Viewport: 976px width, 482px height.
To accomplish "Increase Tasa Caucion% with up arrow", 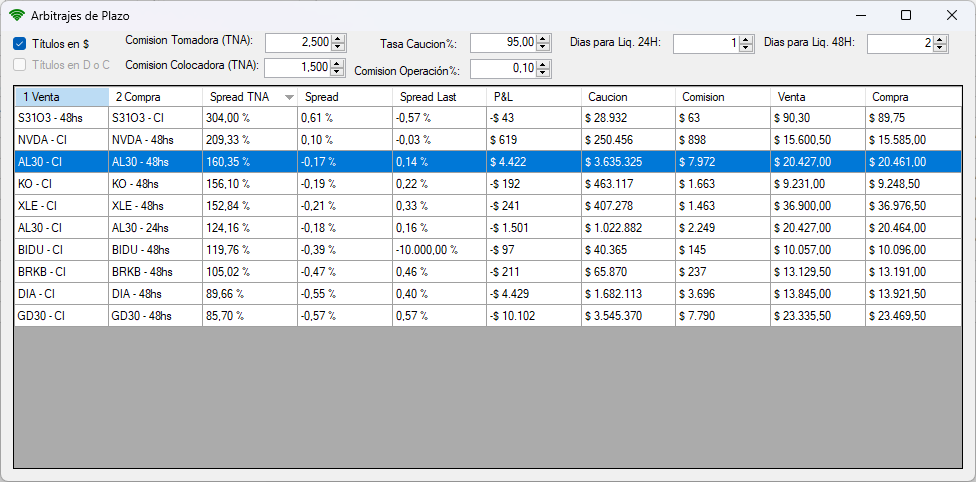I will [x=543, y=39].
